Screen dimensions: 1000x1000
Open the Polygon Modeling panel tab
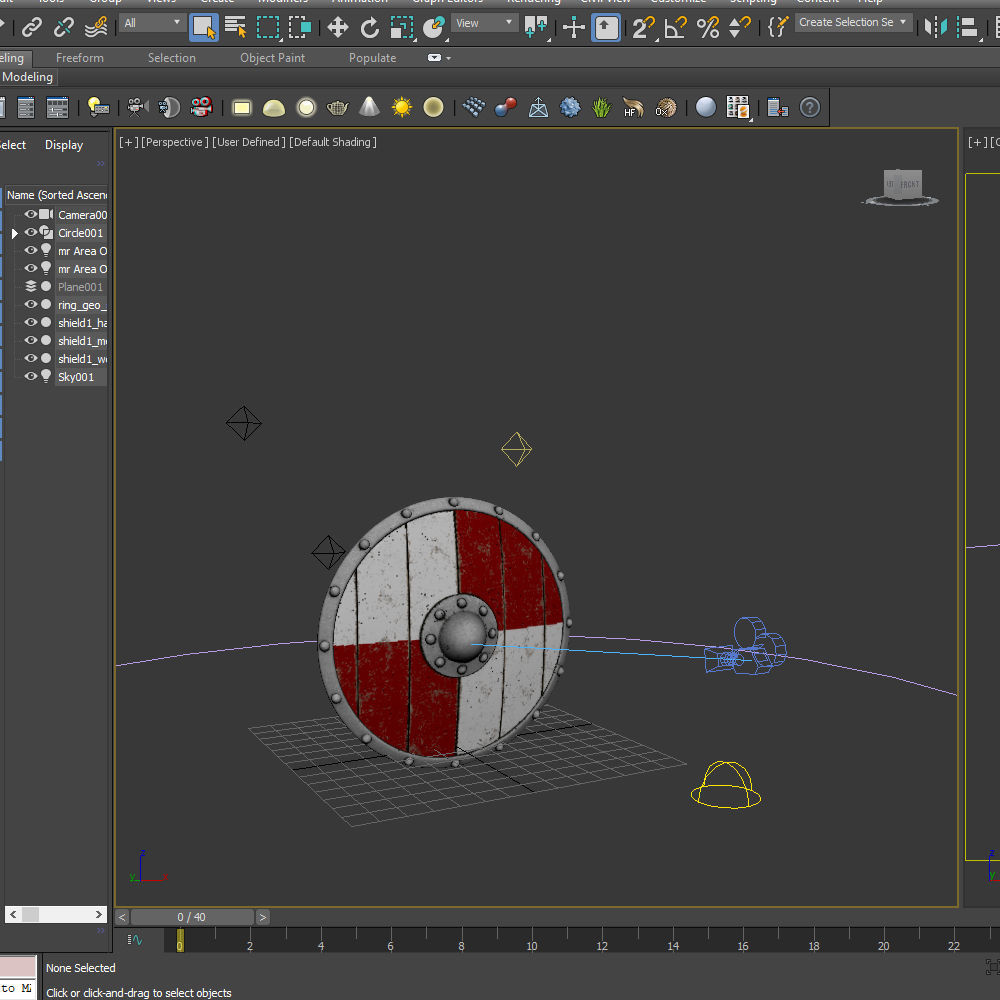pos(27,77)
